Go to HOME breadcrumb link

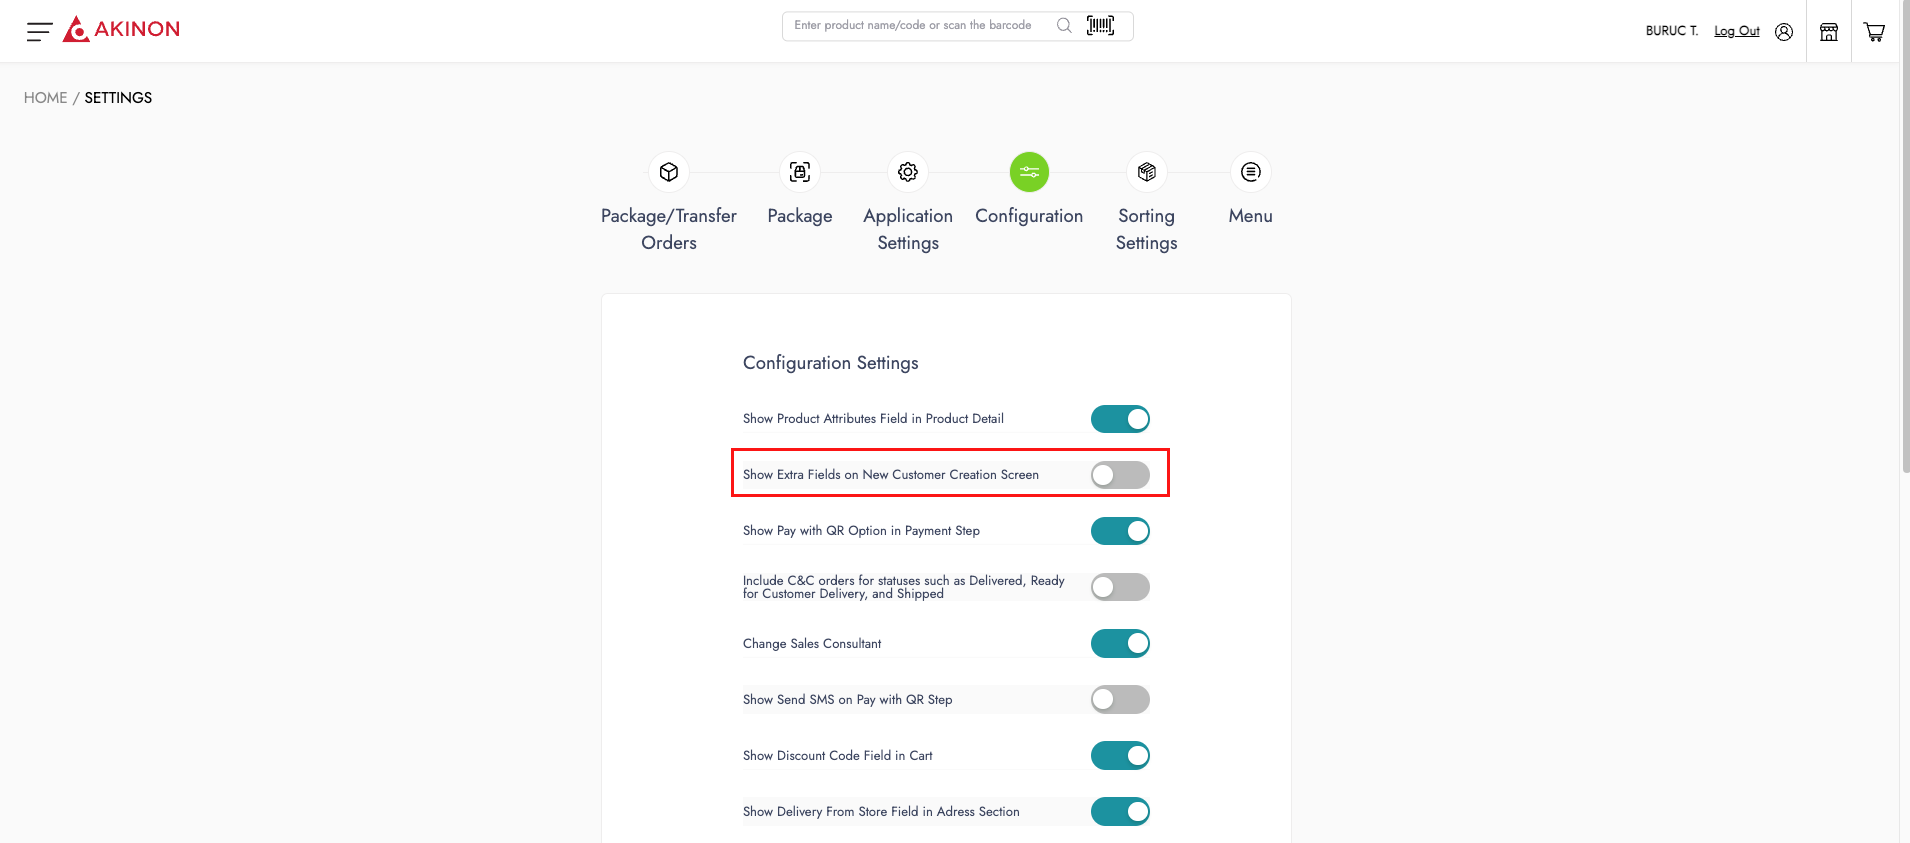(45, 98)
